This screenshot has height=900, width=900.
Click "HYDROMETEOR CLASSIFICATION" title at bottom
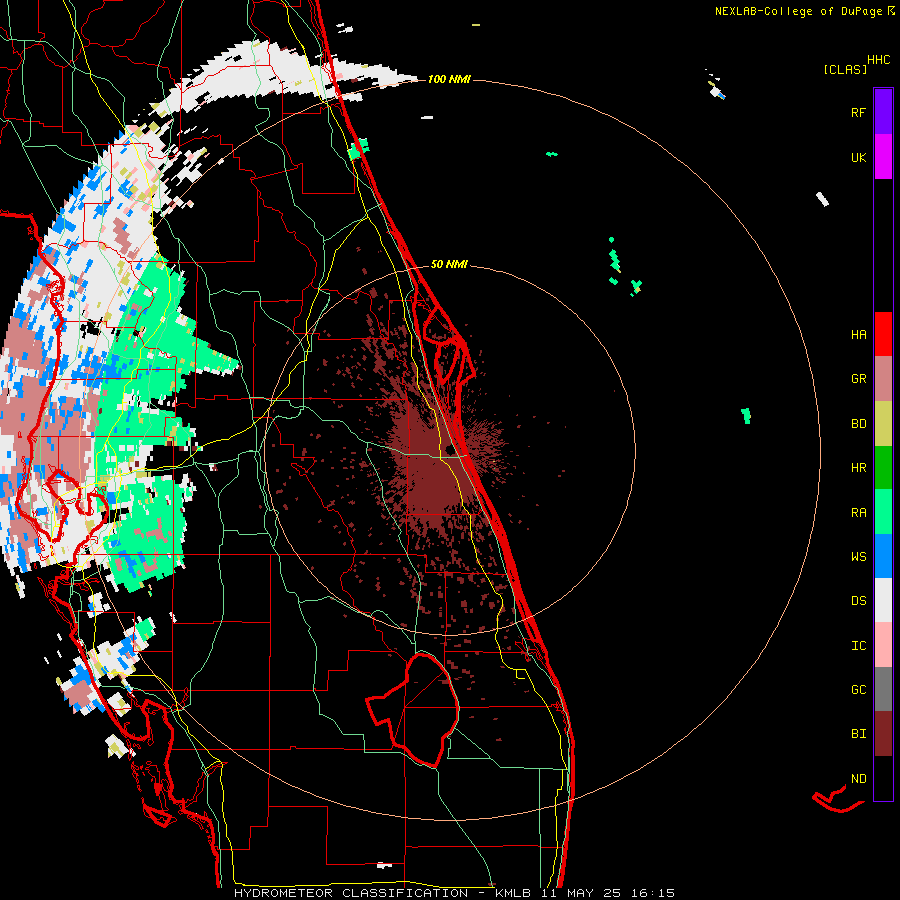(351, 893)
